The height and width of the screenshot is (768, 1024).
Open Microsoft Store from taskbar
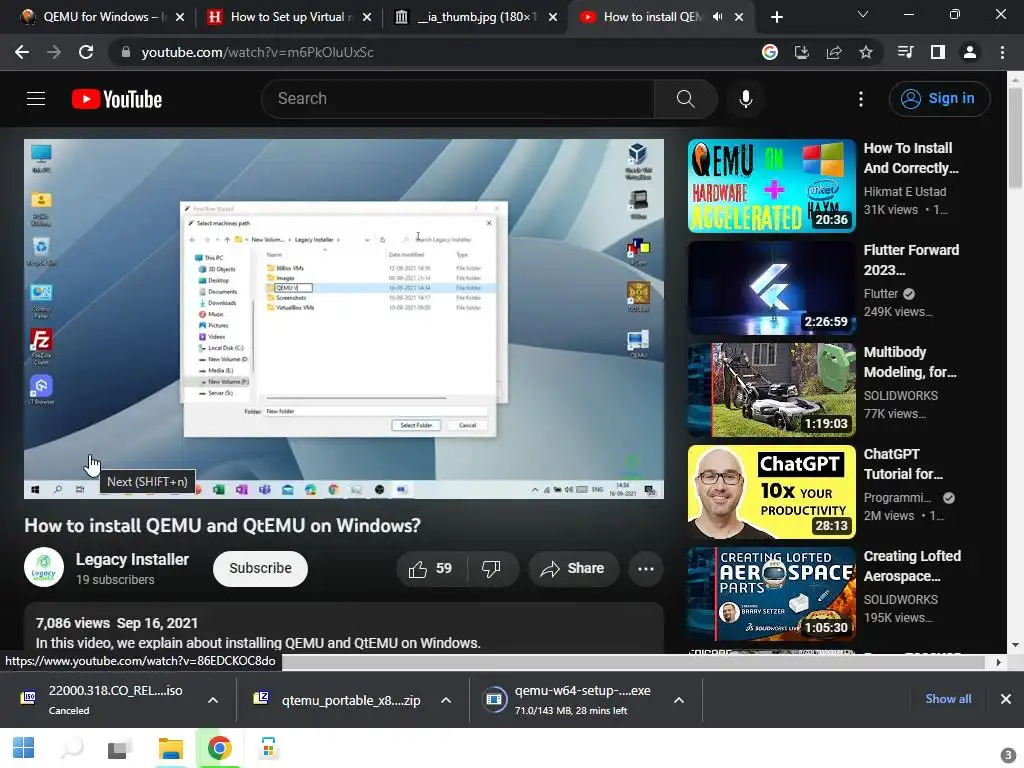pos(268,748)
